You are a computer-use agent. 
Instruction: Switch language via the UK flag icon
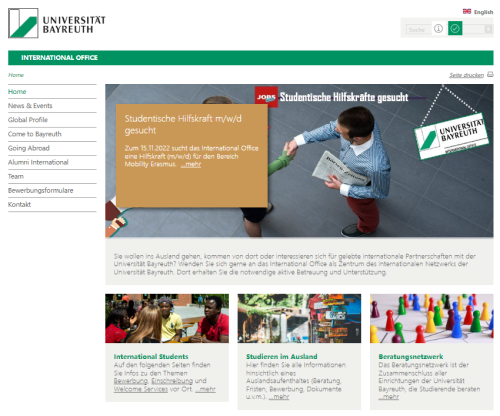coord(467,12)
